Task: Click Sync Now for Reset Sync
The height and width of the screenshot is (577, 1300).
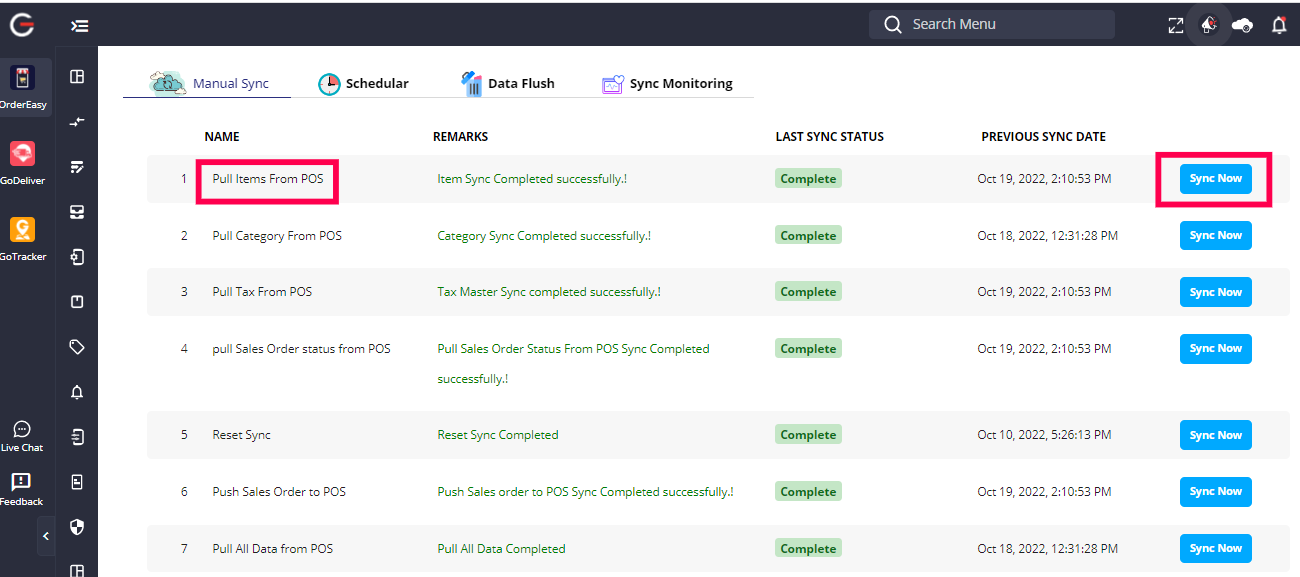Action: (x=1215, y=435)
